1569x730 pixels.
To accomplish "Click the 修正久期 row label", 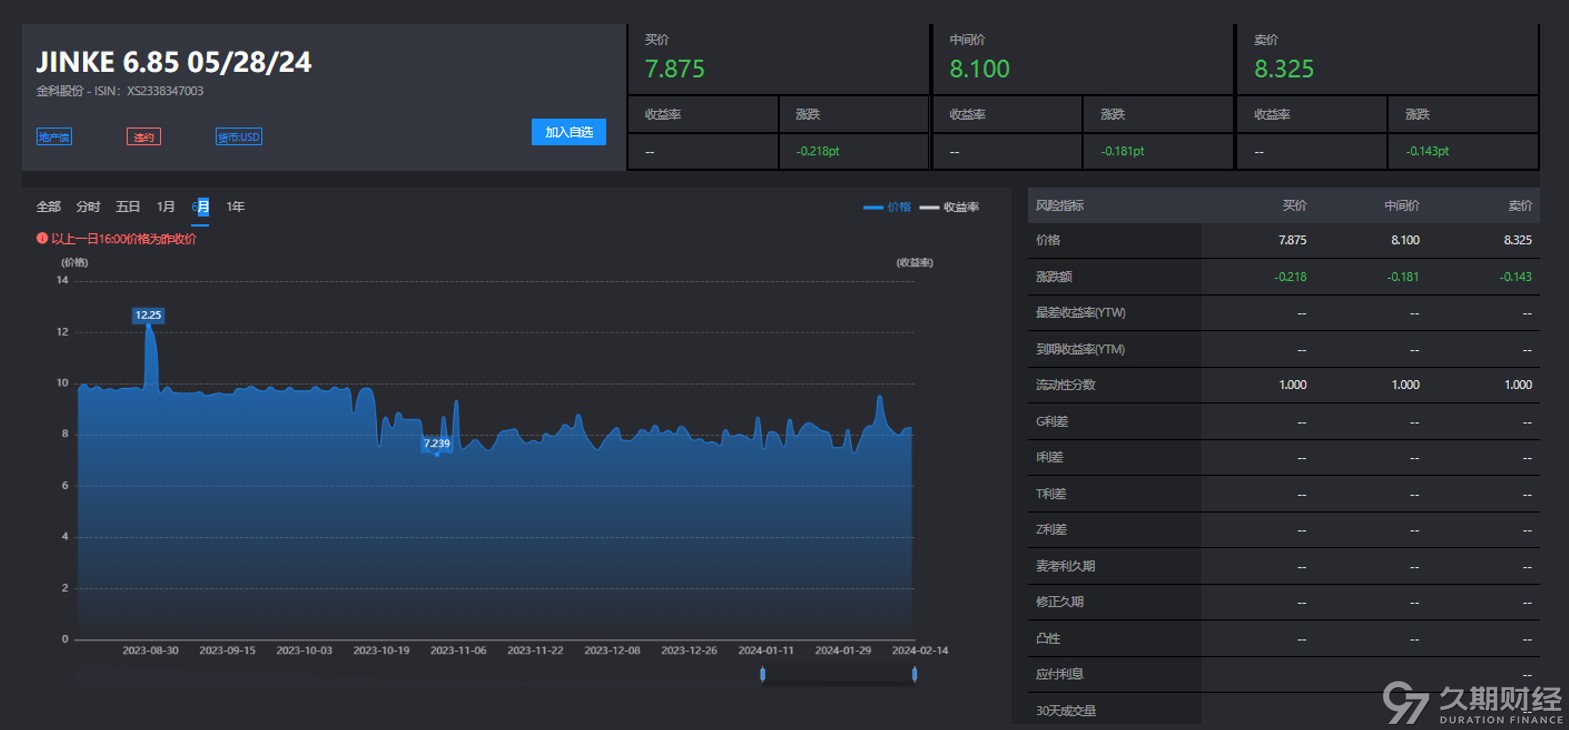I will pyautogui.click(x=1060, y=602).
